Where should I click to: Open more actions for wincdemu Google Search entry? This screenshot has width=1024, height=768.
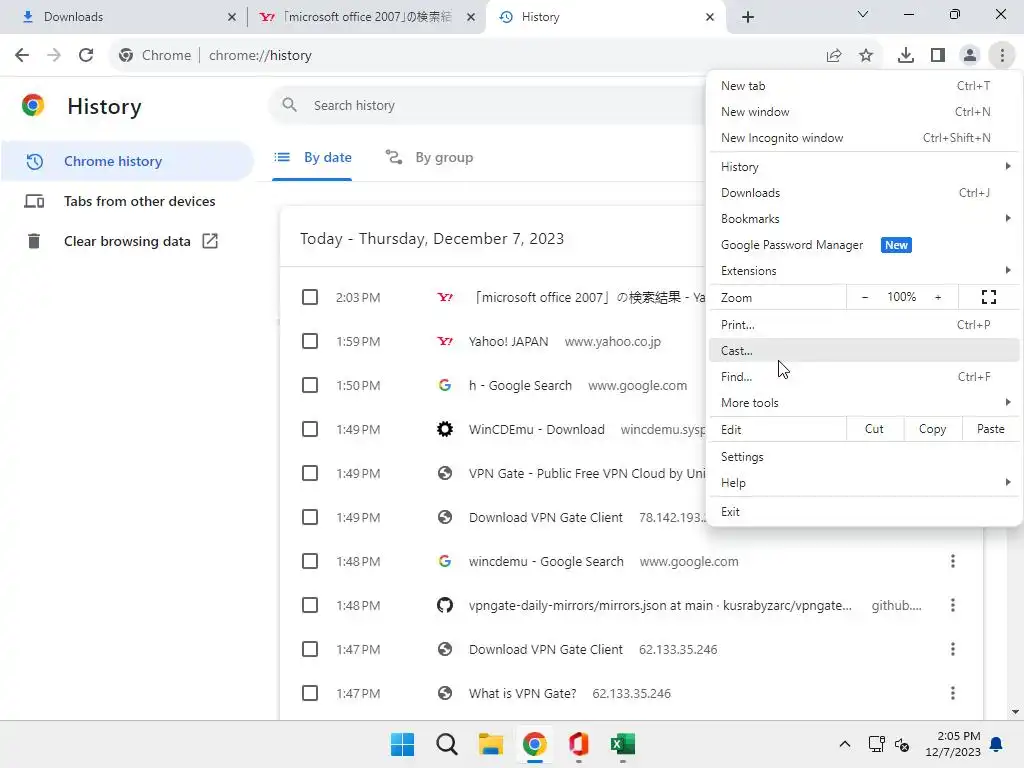[953, 561]
